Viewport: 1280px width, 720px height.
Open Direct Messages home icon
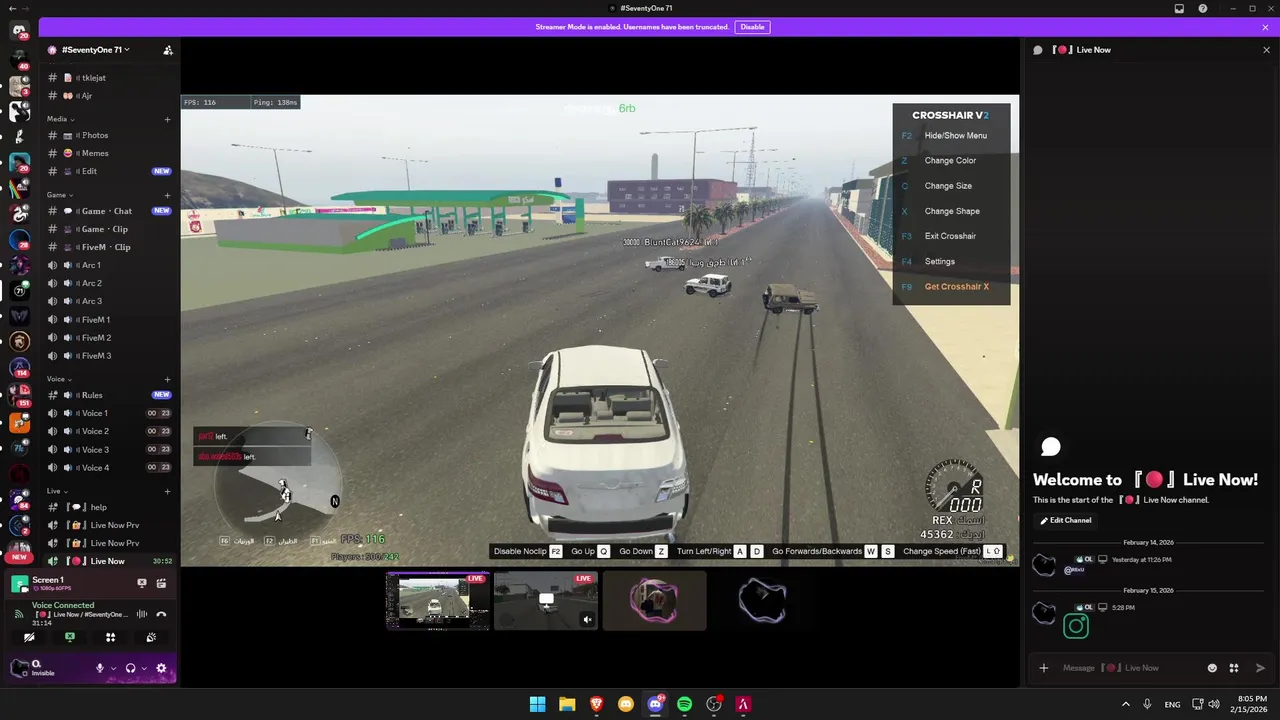19,31
